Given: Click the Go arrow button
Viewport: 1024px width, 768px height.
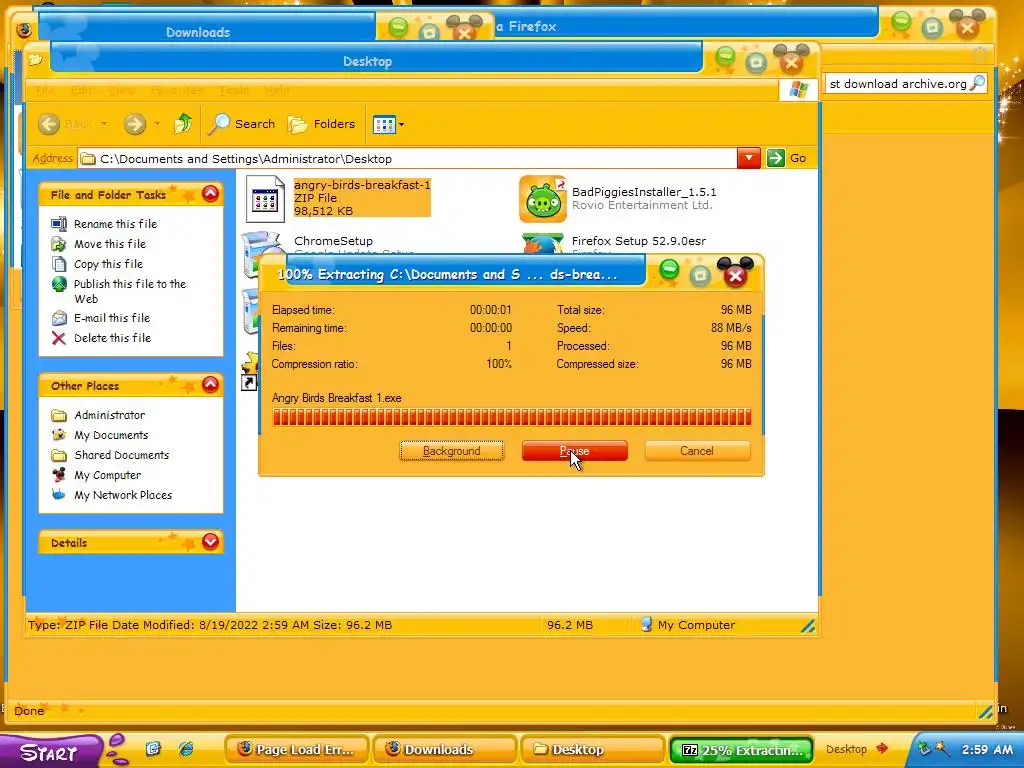Looking at the screenshot, I should [x=776, y=158].
